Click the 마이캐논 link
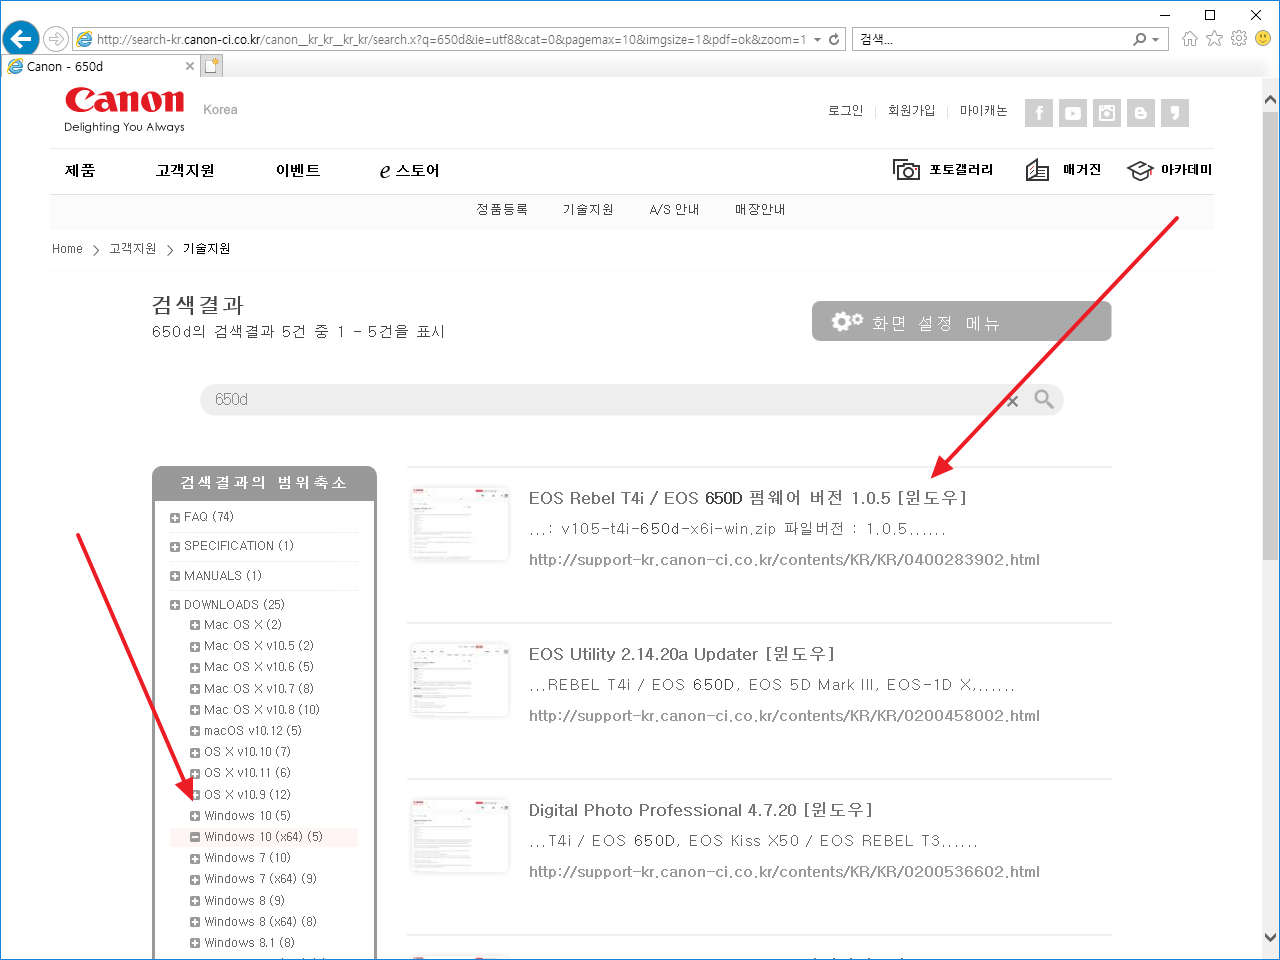This screenshot has width=1280, height=960. click(983, 110)
